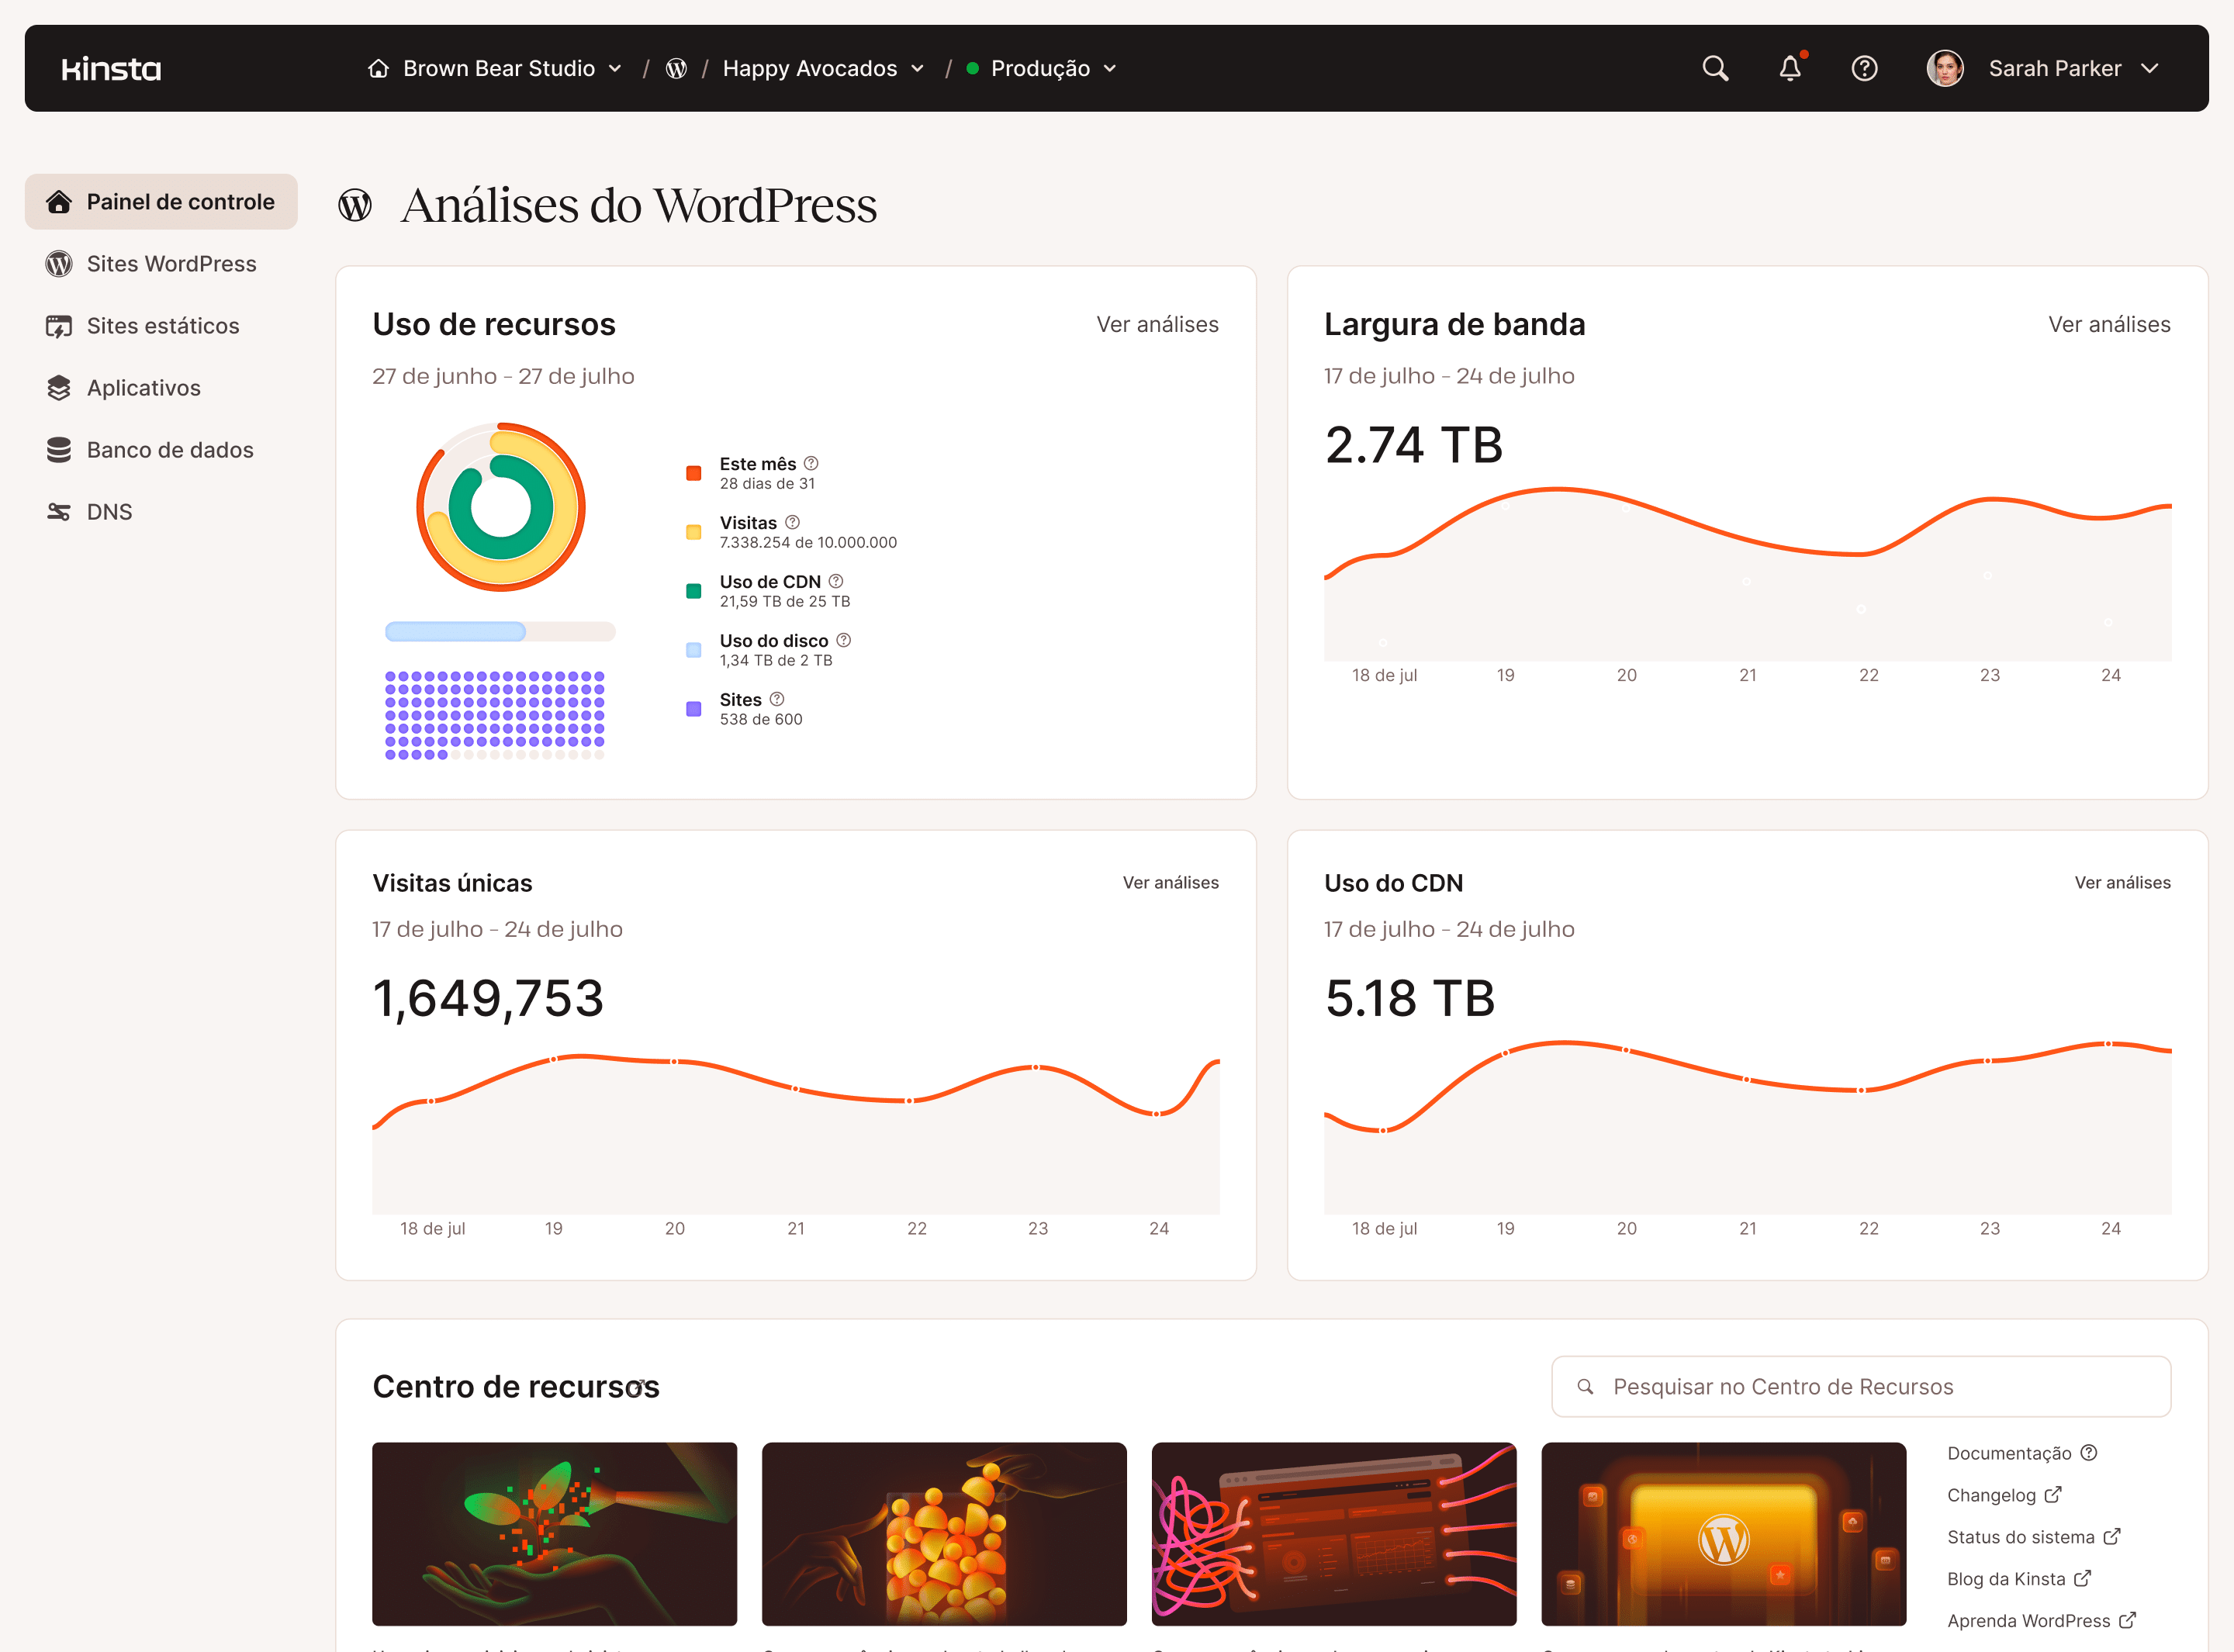The height and width of the screenshot is (1652, 2234).
Task: Open notifications from the bell icon
Action: 1790,68
